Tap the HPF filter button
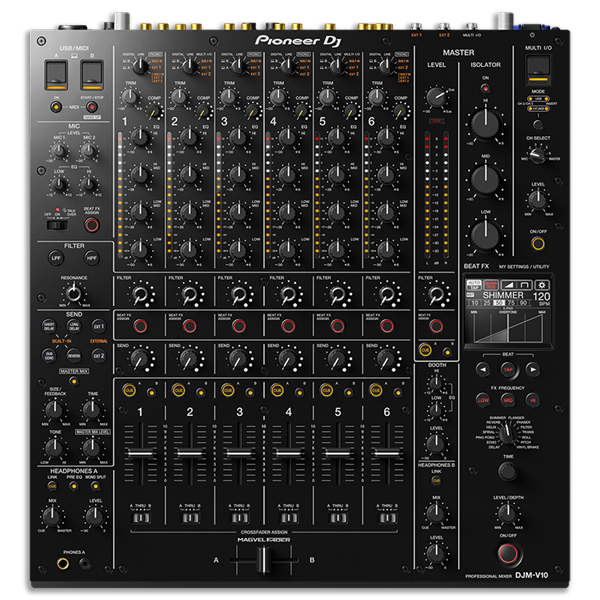 pos(91,258)
